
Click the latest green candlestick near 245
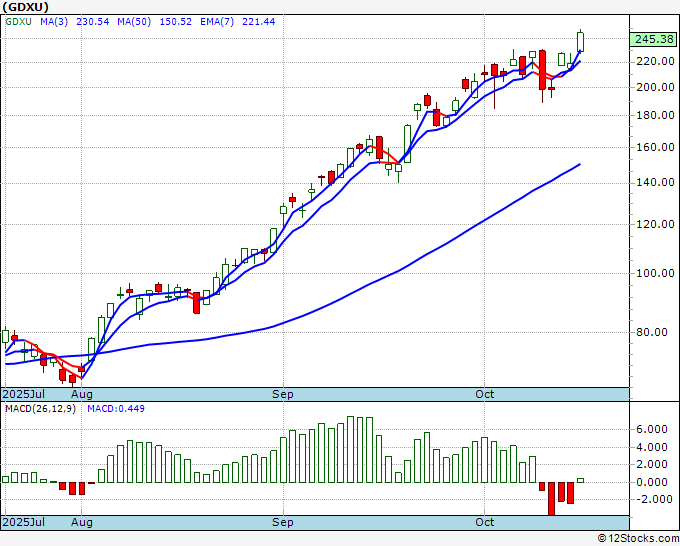click(580, 42)
